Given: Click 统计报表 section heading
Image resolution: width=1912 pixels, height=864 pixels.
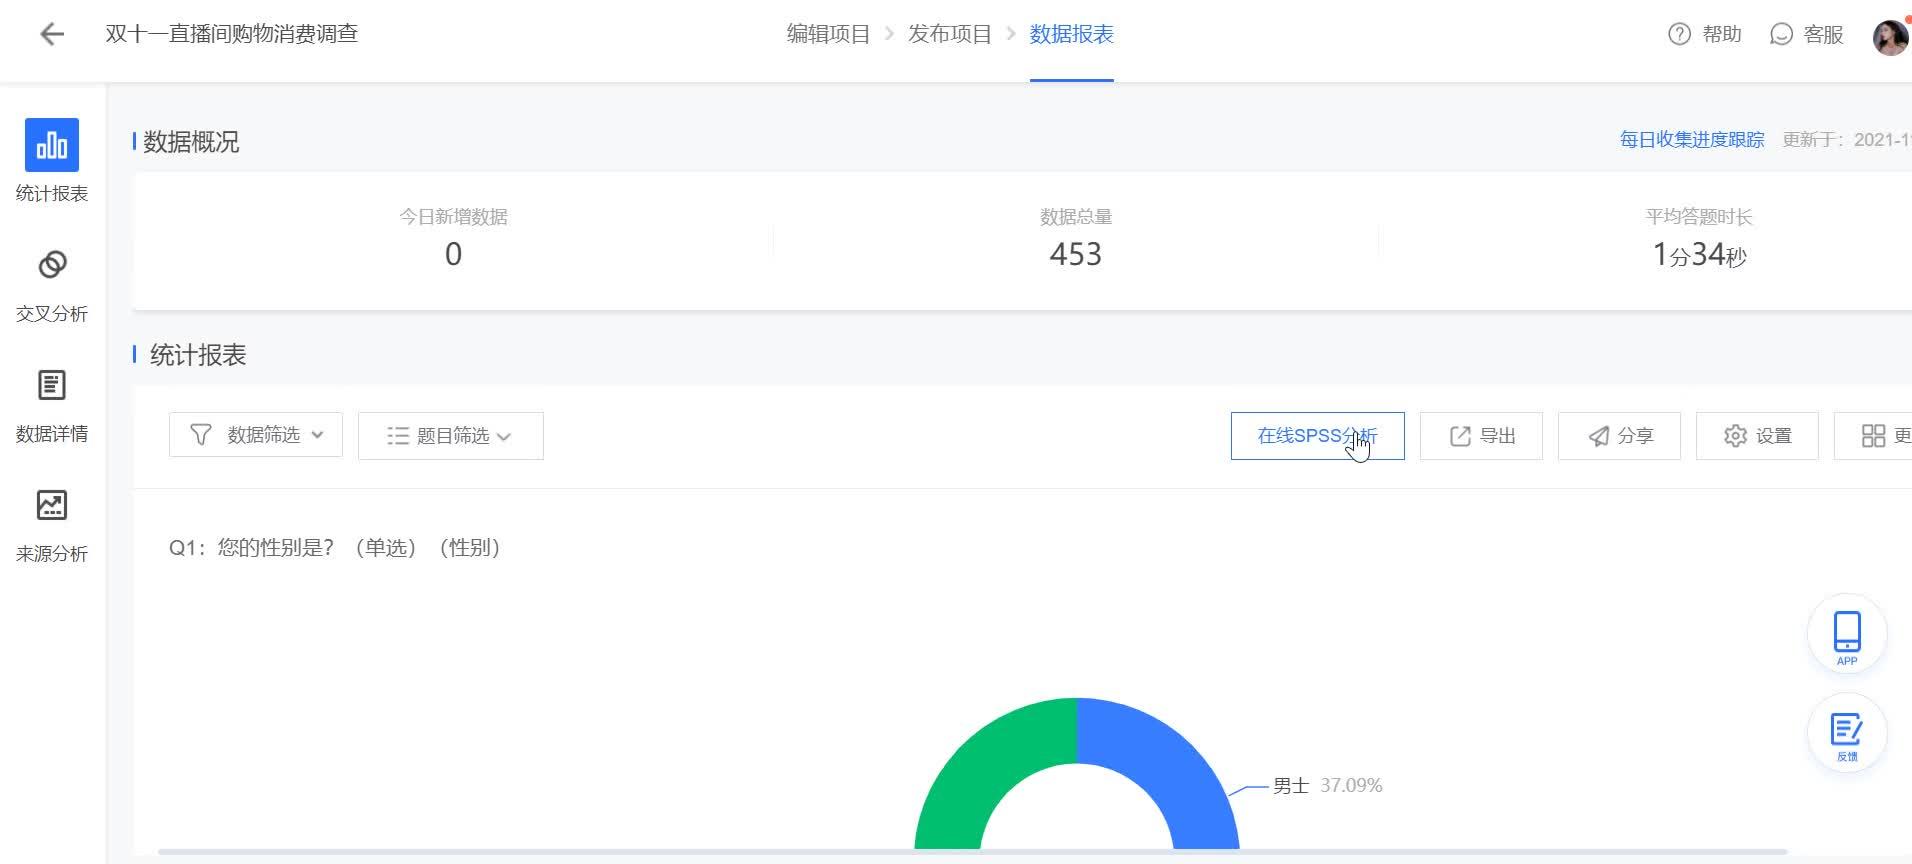Looking at the screenshot, I should point(198,355).
